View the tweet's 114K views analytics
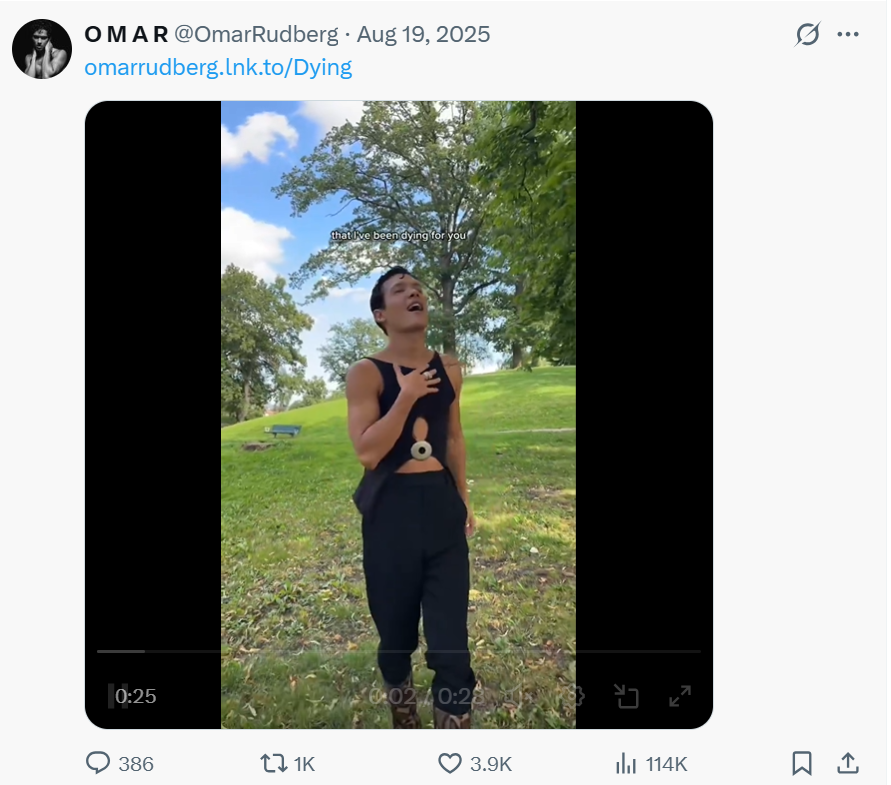Viewport: 891px width, 785px height. click(x=627, y=764)
